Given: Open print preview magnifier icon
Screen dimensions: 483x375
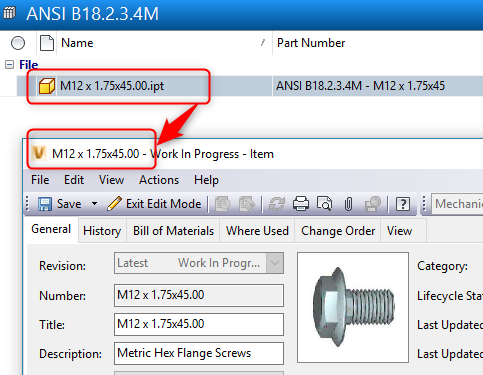Looking at the screenshot, I should [325, 204].
